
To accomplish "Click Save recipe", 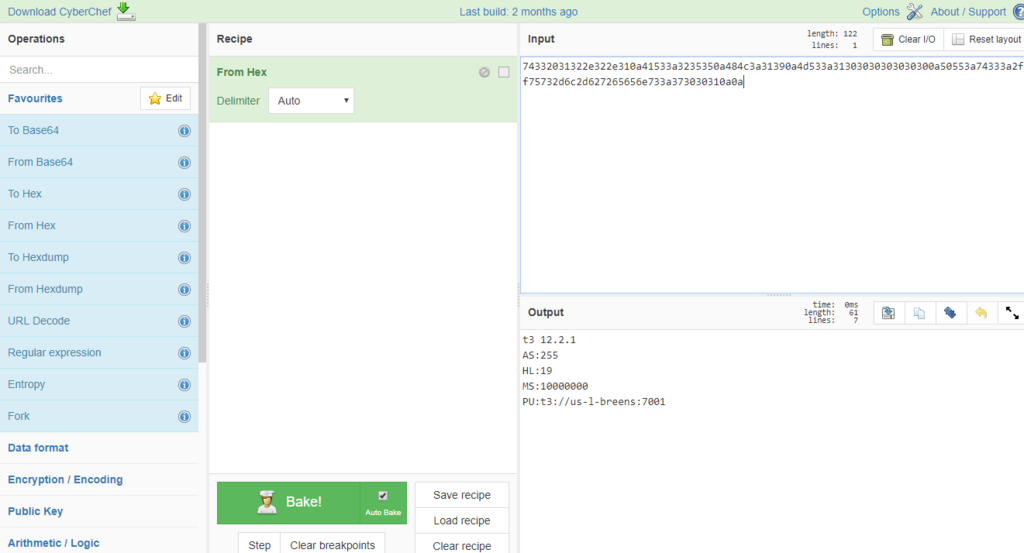I will pos(462,495).
